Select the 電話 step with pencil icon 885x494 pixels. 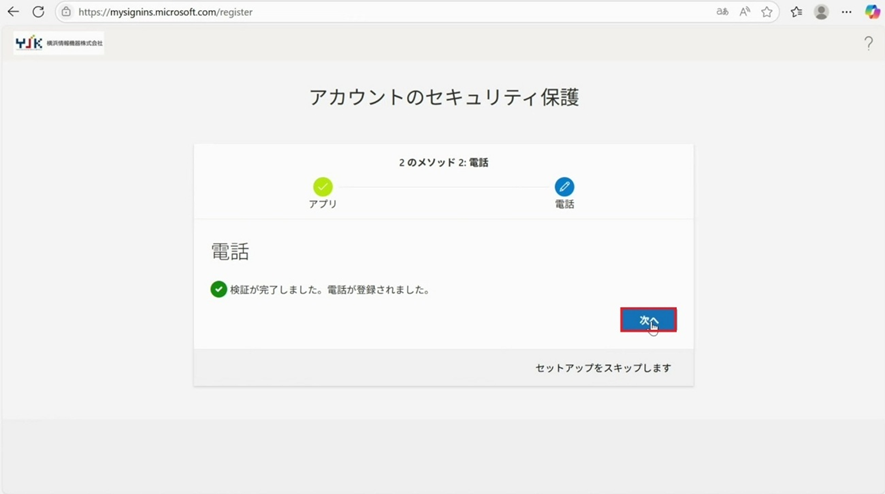click(564, 187)
